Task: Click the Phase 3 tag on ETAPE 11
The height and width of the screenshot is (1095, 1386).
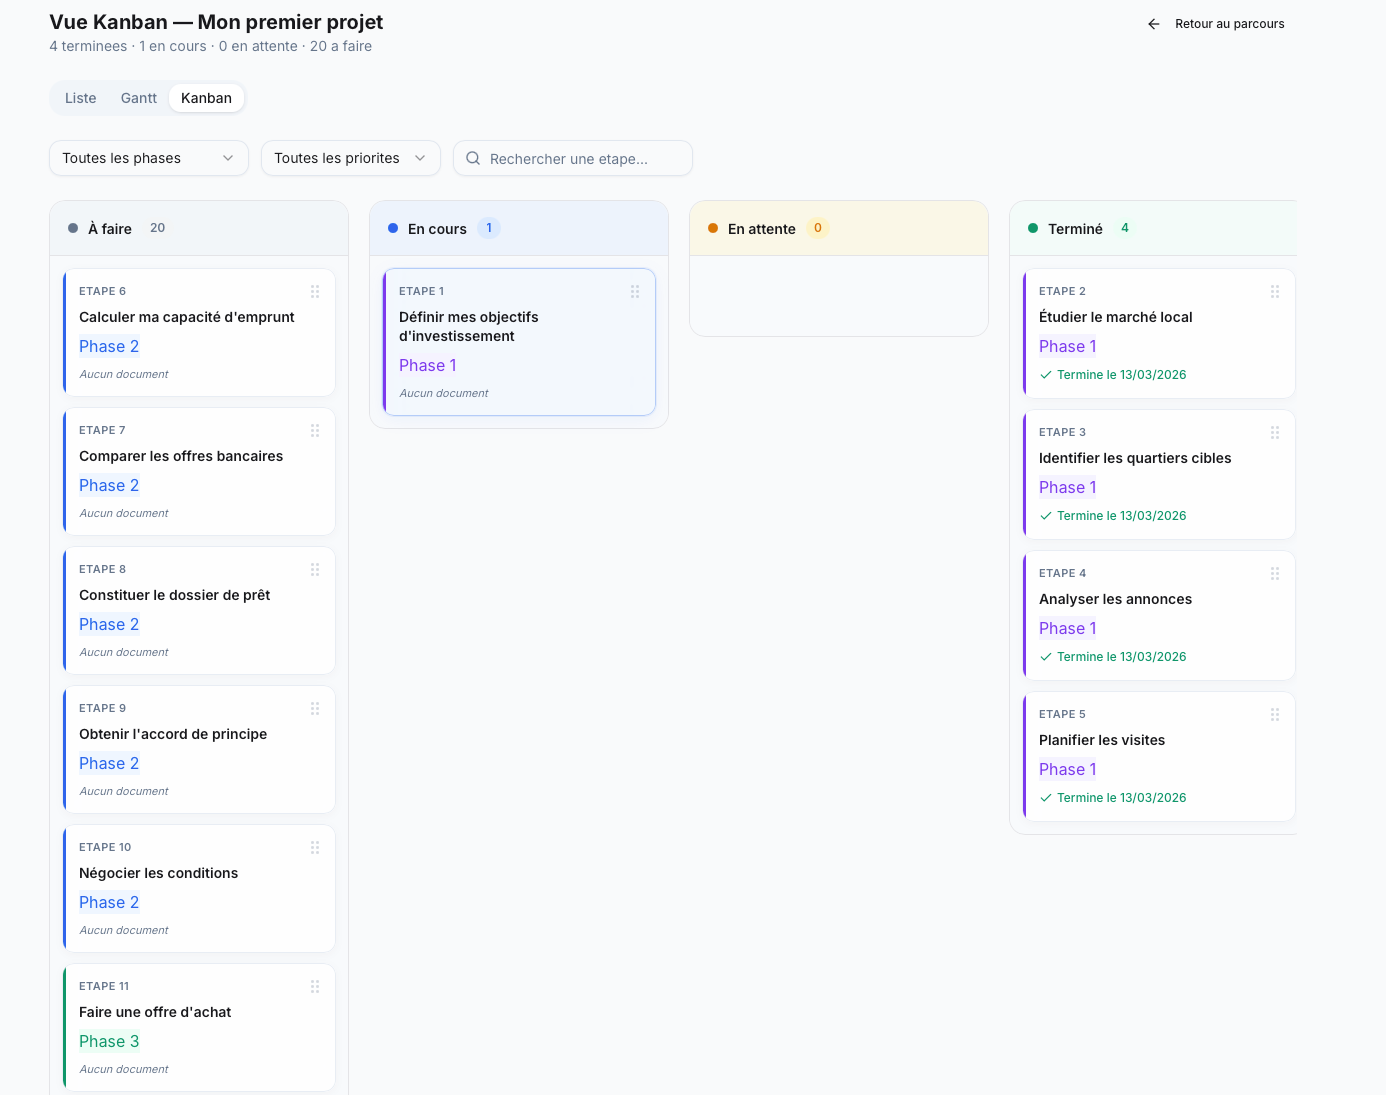Action: (109, 1041)
